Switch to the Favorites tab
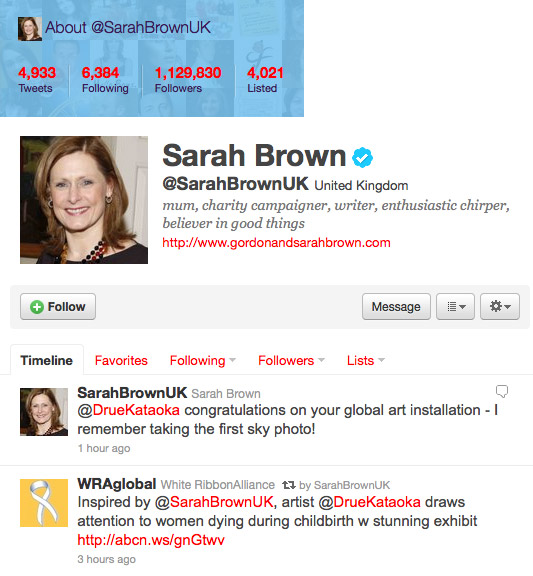This screenshot has height=576, width=533. [x=121, y=360]
